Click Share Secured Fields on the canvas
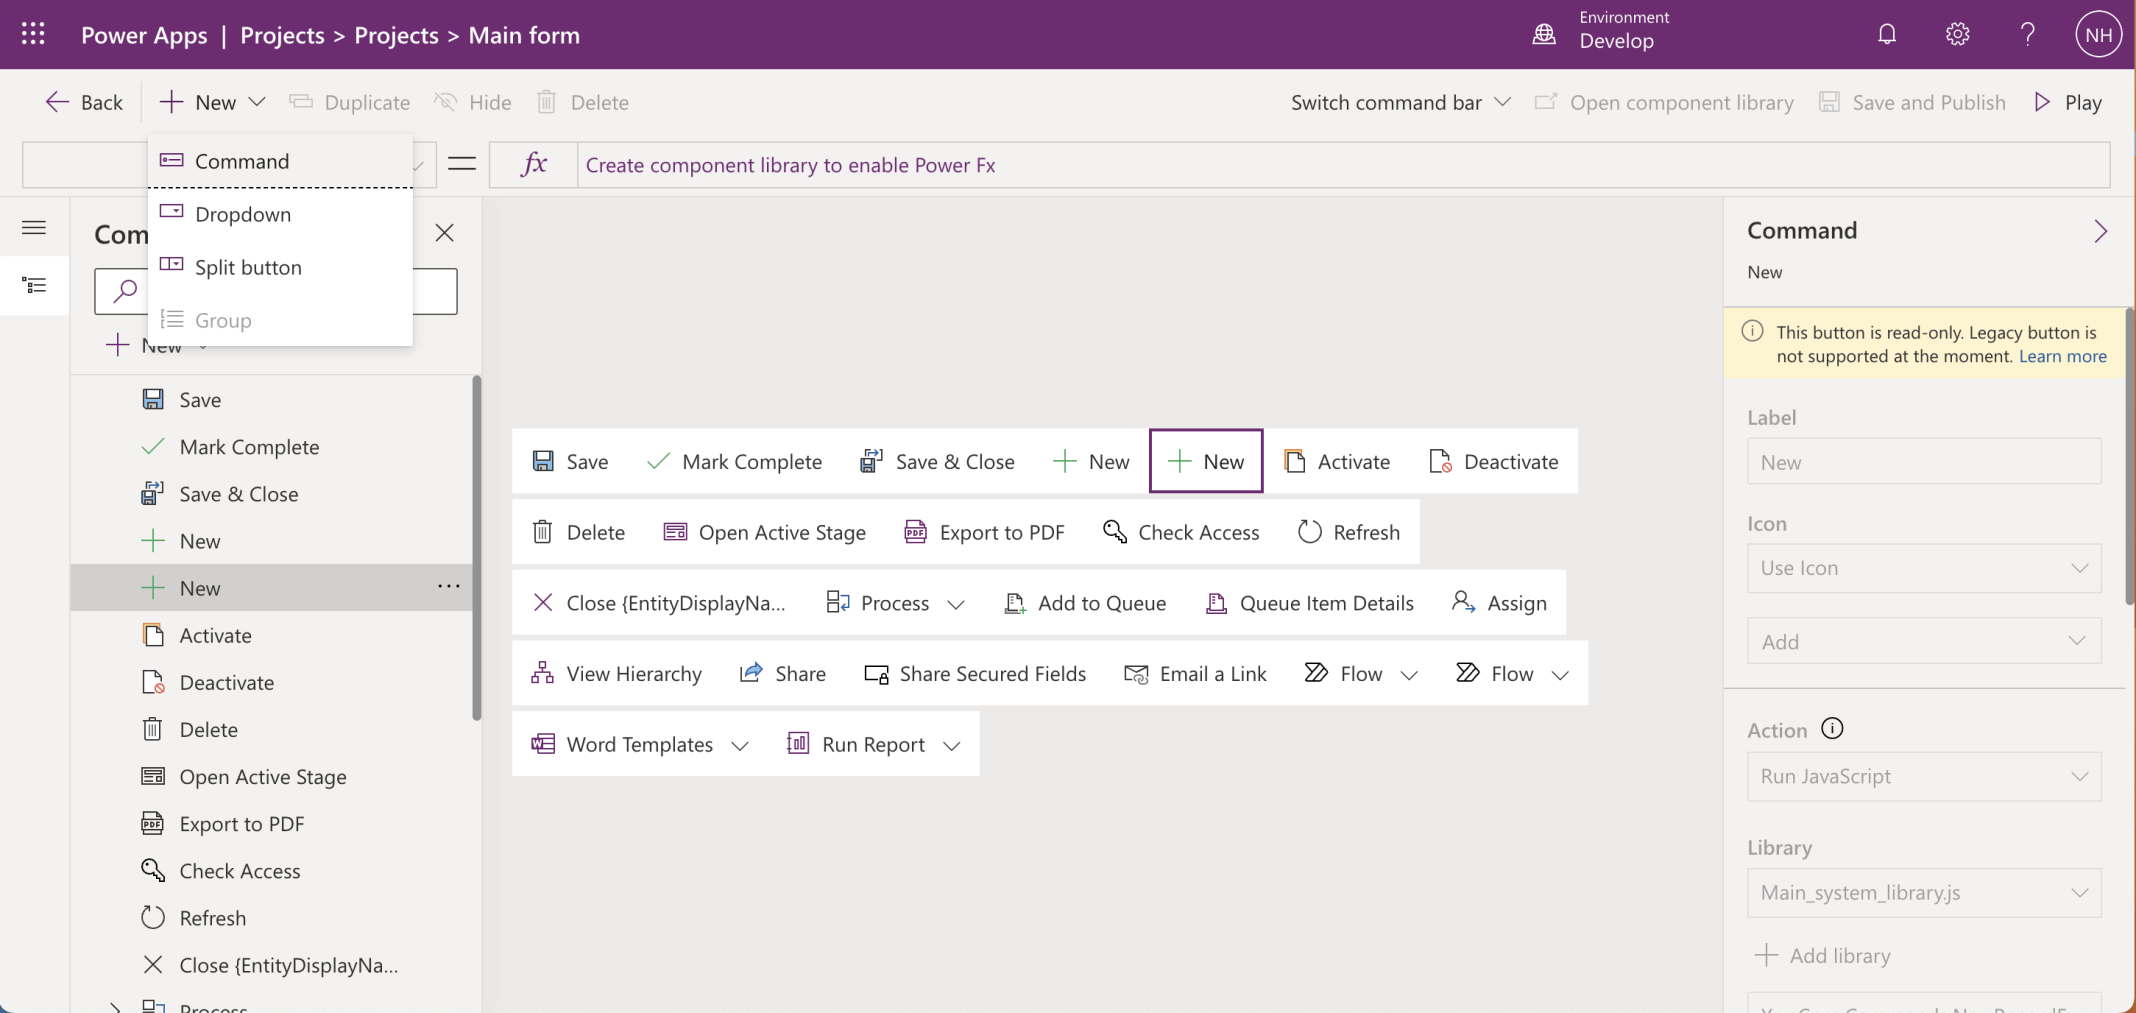Screen dimensions: 2136x1013 975,674
